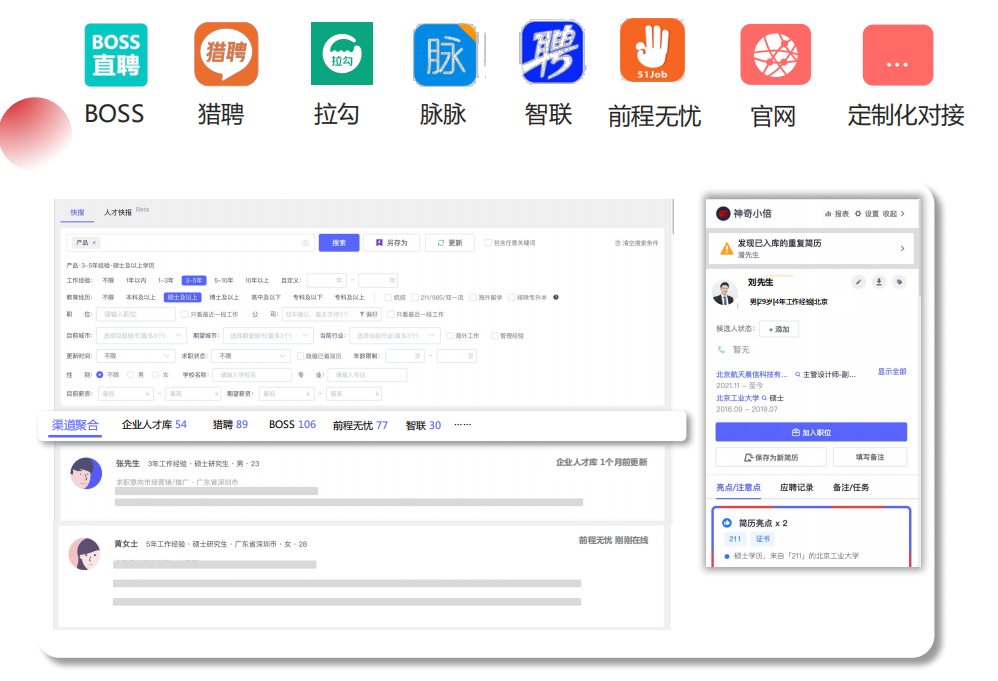Click the 官网 globe icon

click(x=775, y=55)
